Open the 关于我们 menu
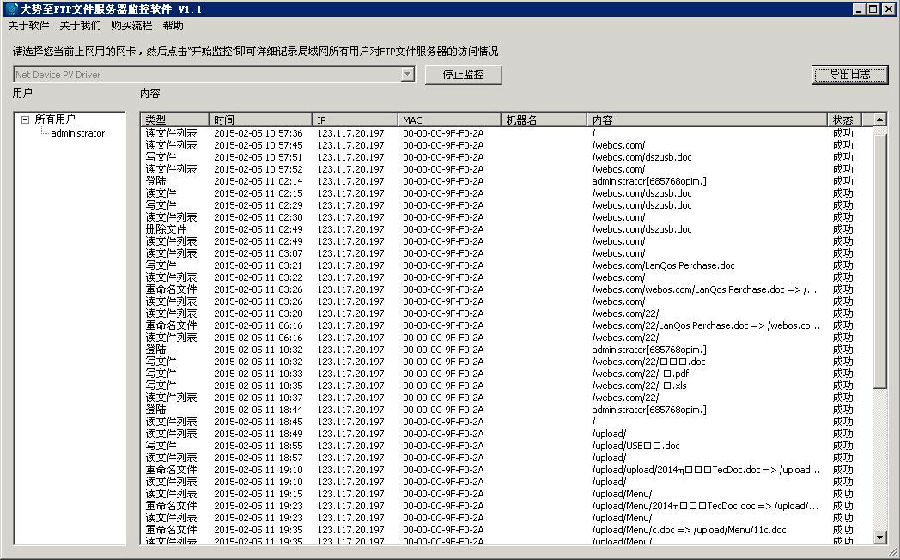 (x=79, y=26)
